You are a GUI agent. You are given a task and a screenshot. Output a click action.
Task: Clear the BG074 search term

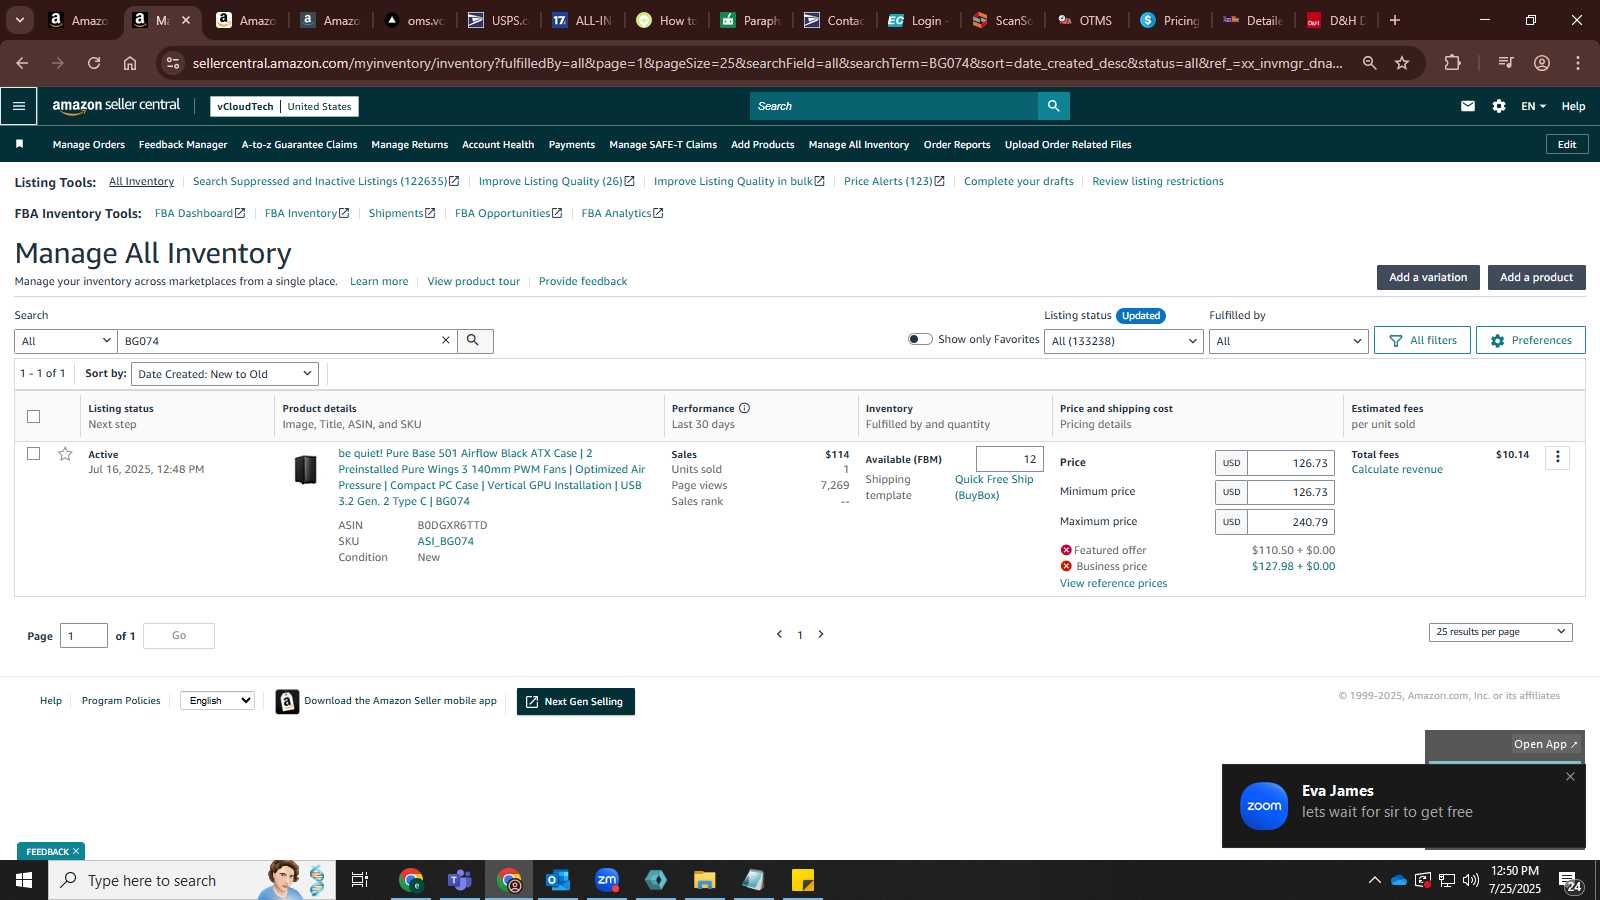coord(446,341)
